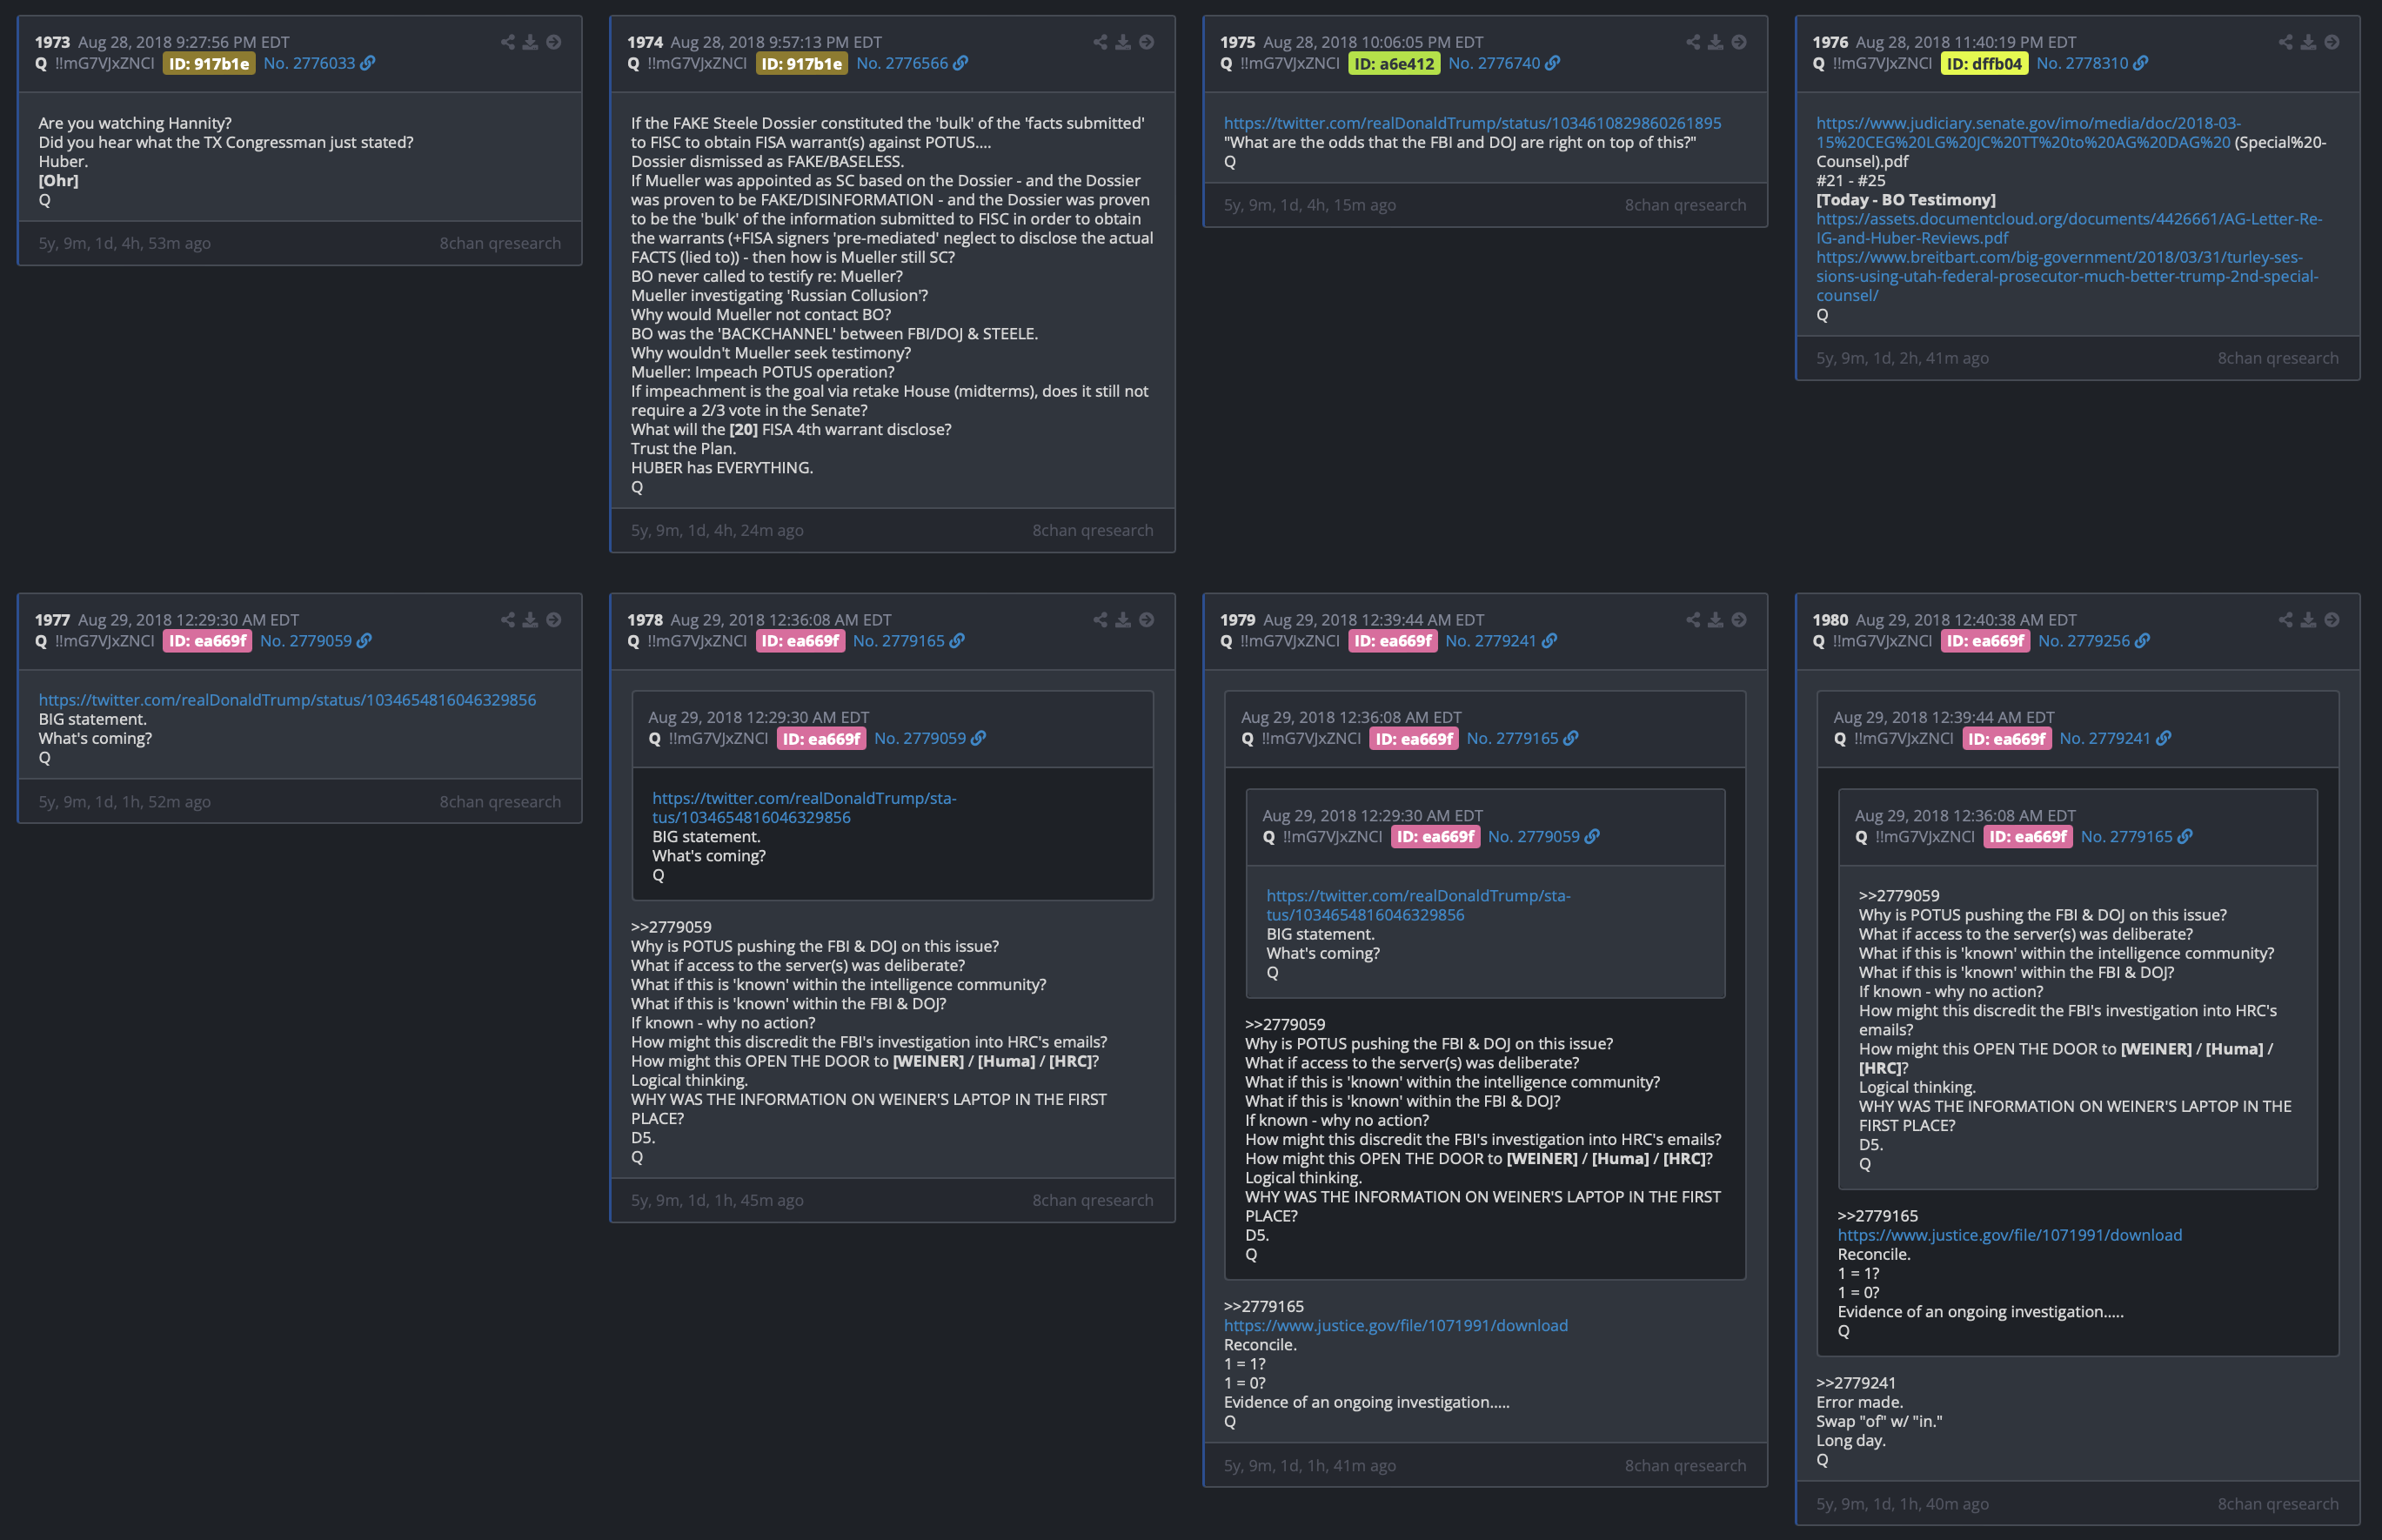
Task: Share post 1978
Action: coord(1101,620)
